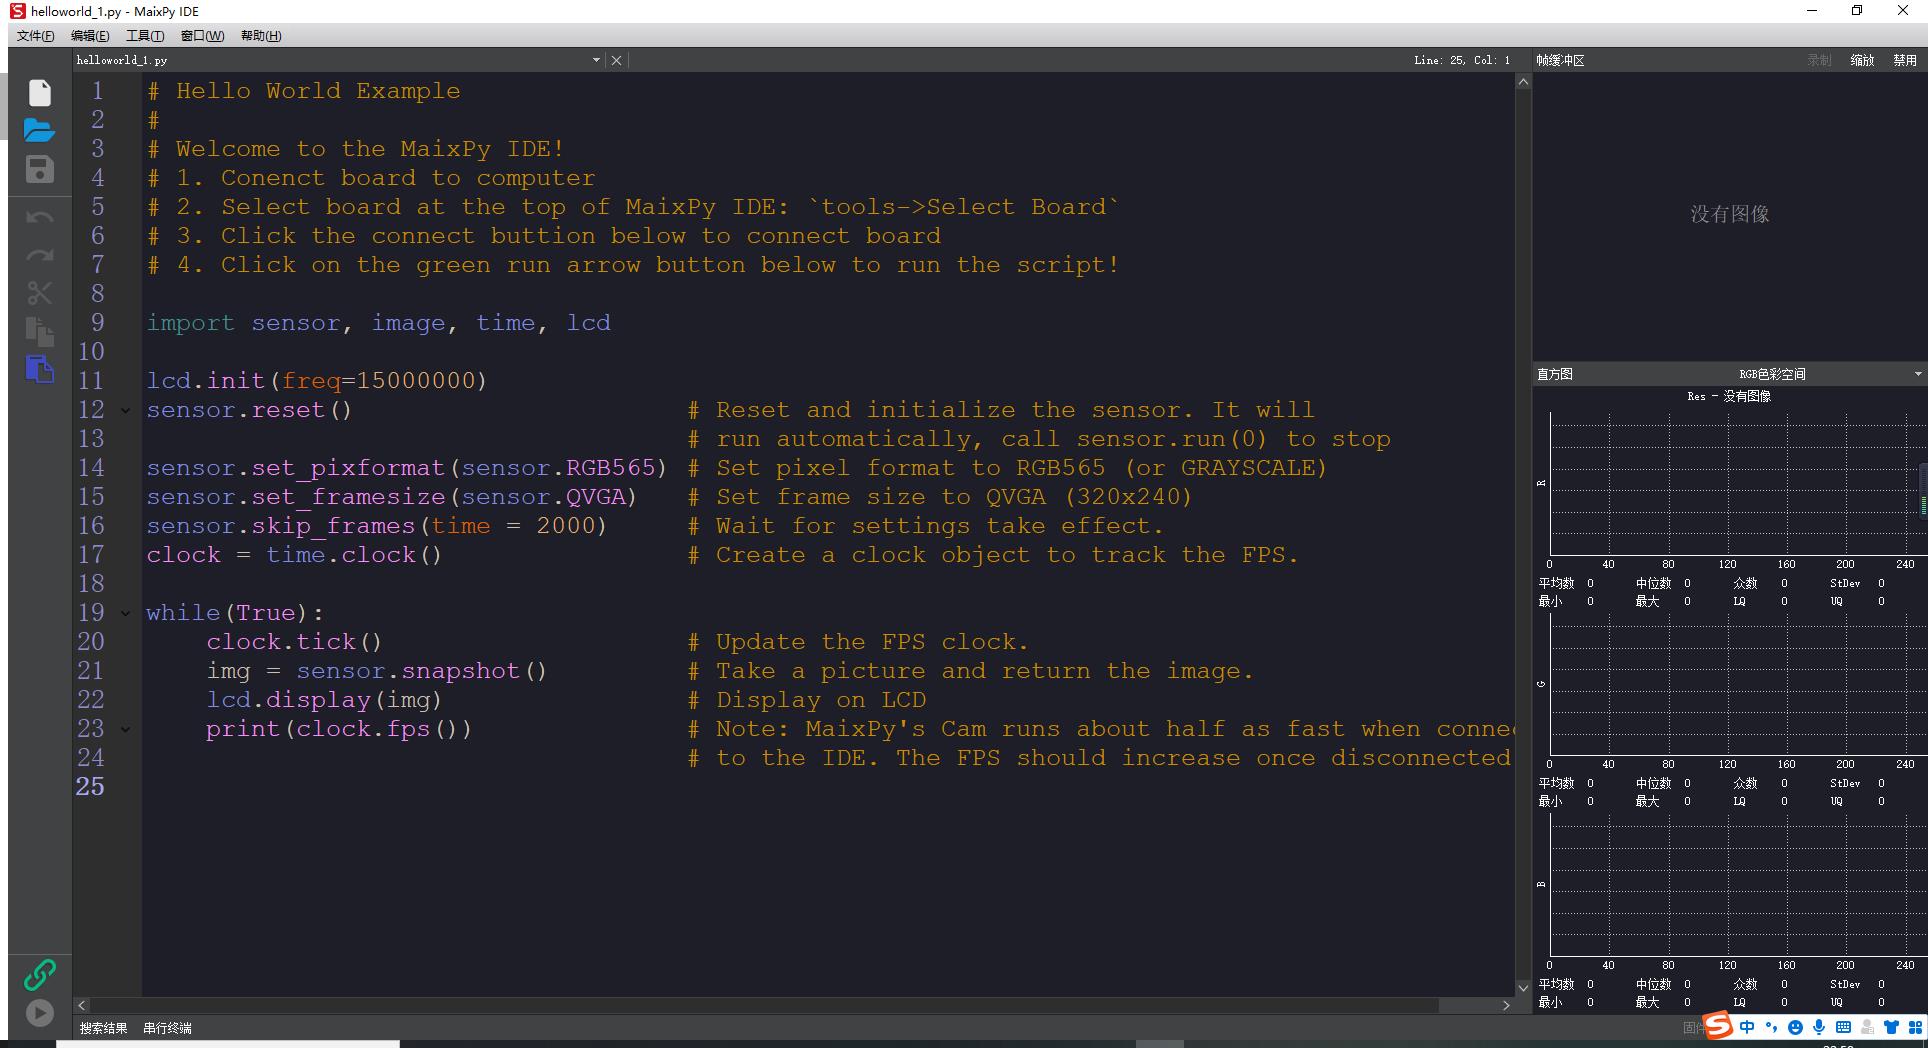Open the 帮助(H) menu

click(261, 36)
